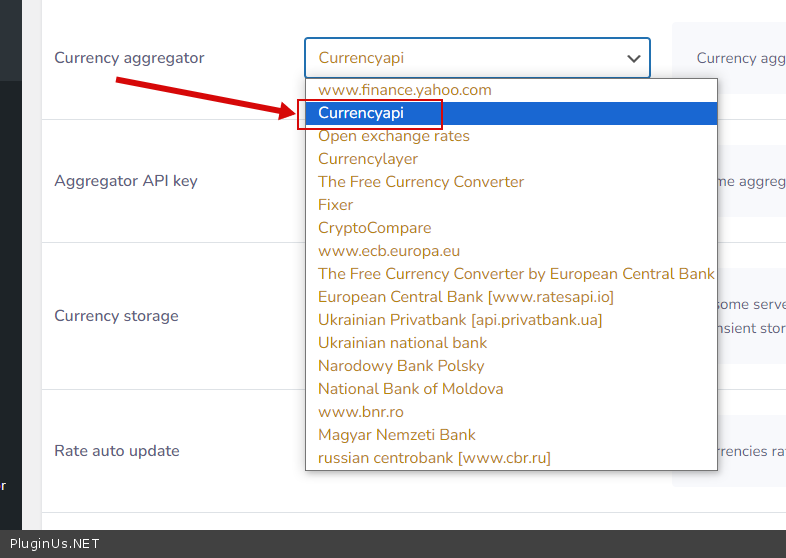Select www.finance.yahoo.com from the list
The height and width of the screenshot is (558, 786).
click(x=405, y=90)
